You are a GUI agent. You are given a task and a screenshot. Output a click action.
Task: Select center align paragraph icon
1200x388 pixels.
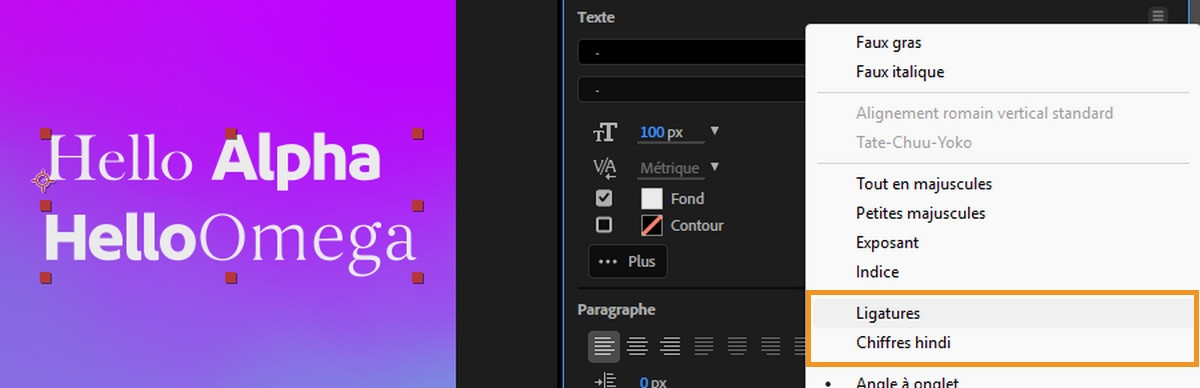click(x=637, y=346)
